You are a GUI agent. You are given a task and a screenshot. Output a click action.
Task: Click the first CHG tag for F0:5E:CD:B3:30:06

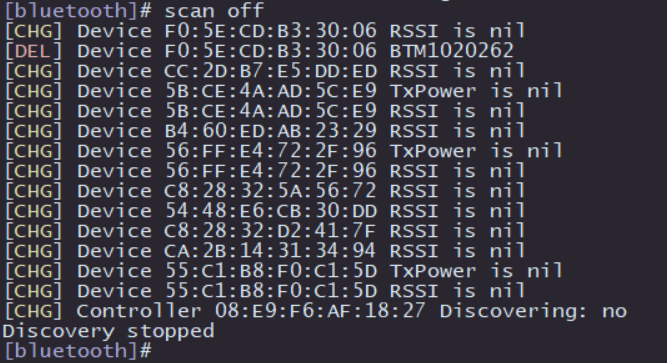coord(34,31)
